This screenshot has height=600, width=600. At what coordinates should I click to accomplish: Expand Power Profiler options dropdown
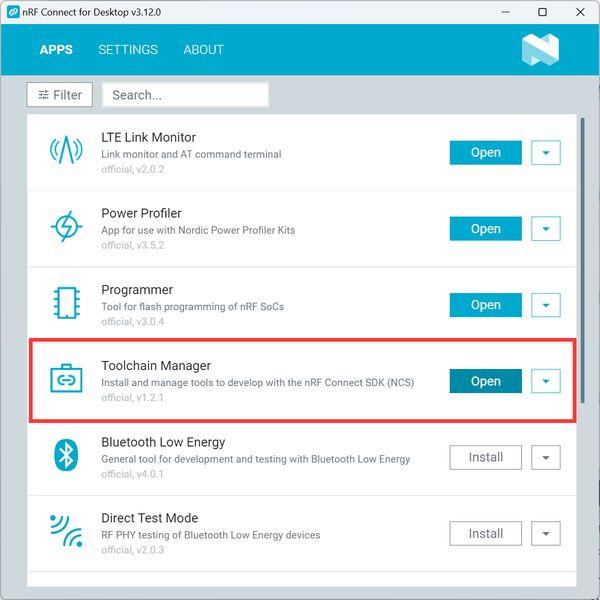546,229
